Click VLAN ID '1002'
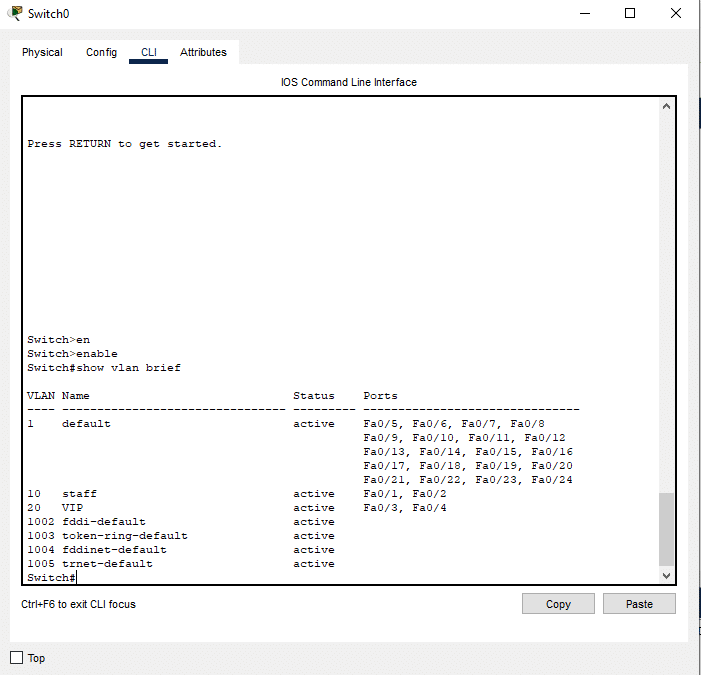 tap(41, 522)
